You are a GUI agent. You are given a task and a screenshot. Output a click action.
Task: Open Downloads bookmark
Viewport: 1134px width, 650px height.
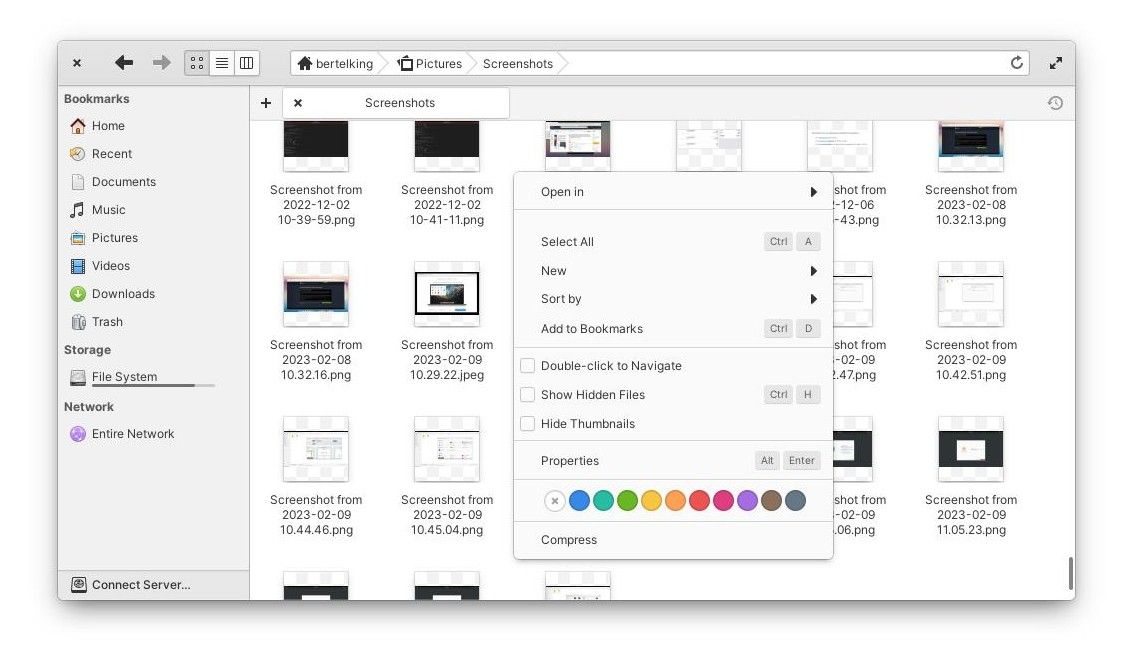coord(112,294)
